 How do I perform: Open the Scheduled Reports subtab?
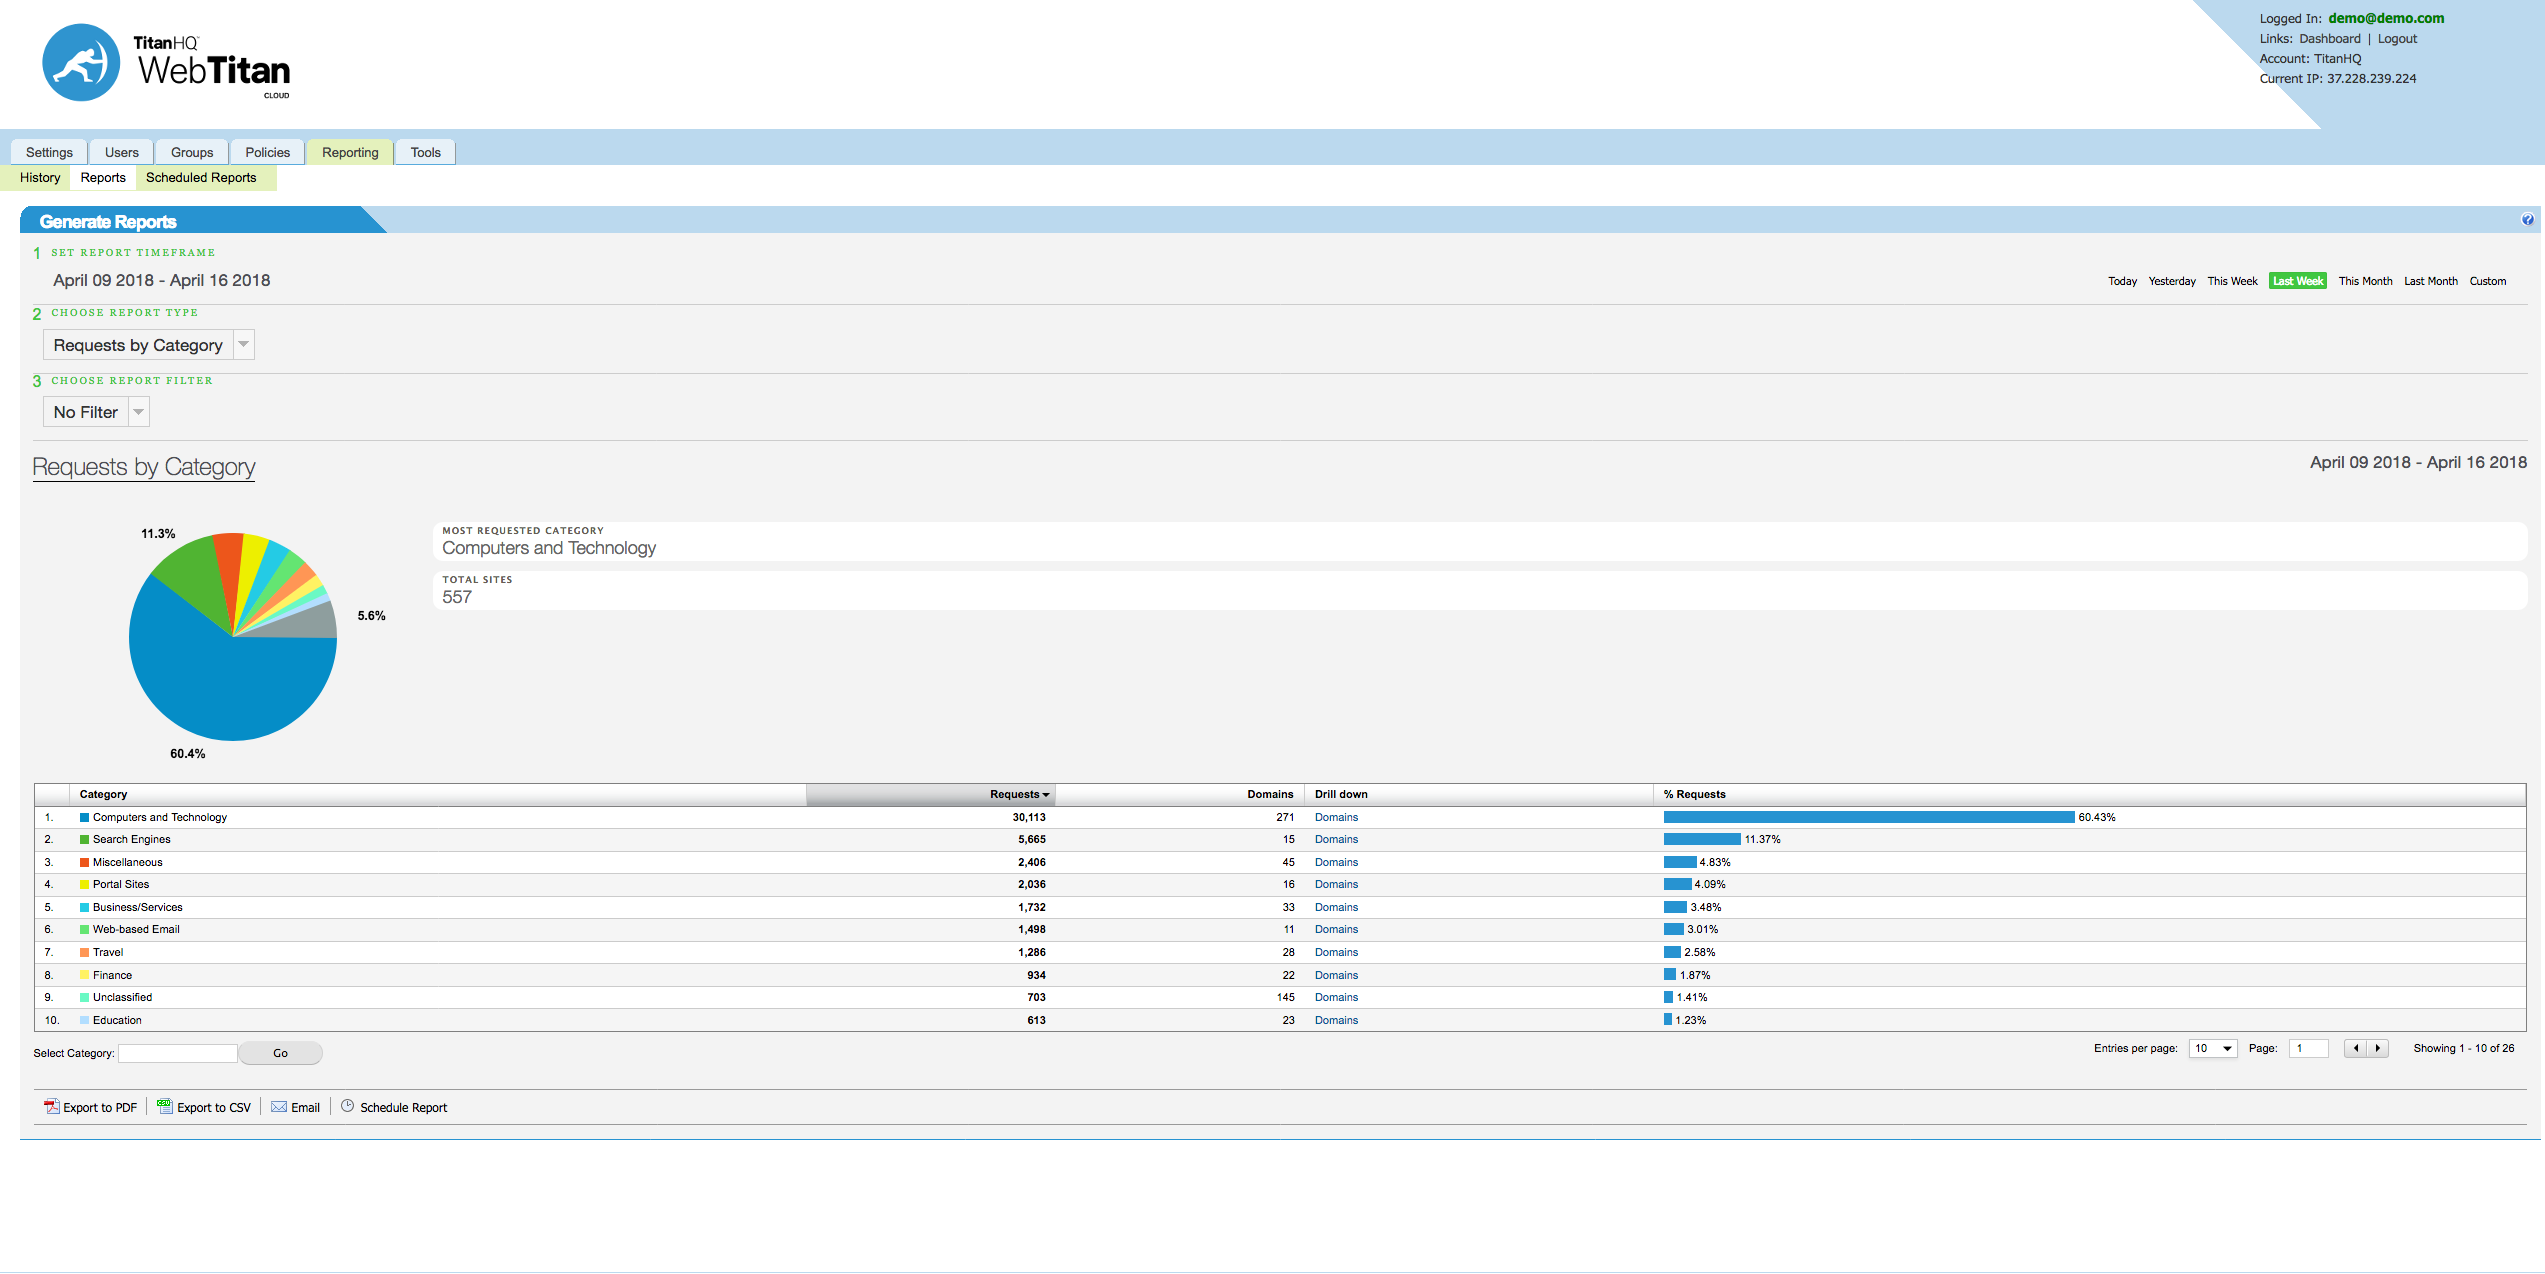pos(201,178)
